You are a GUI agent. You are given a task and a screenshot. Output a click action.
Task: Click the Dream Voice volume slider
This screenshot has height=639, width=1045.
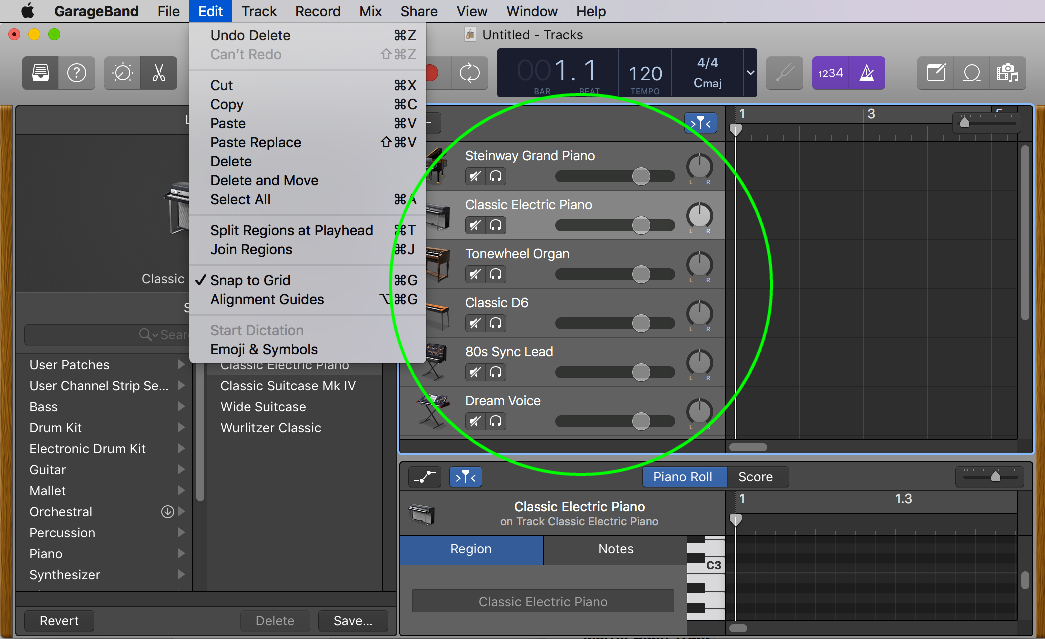coord(614,420)
